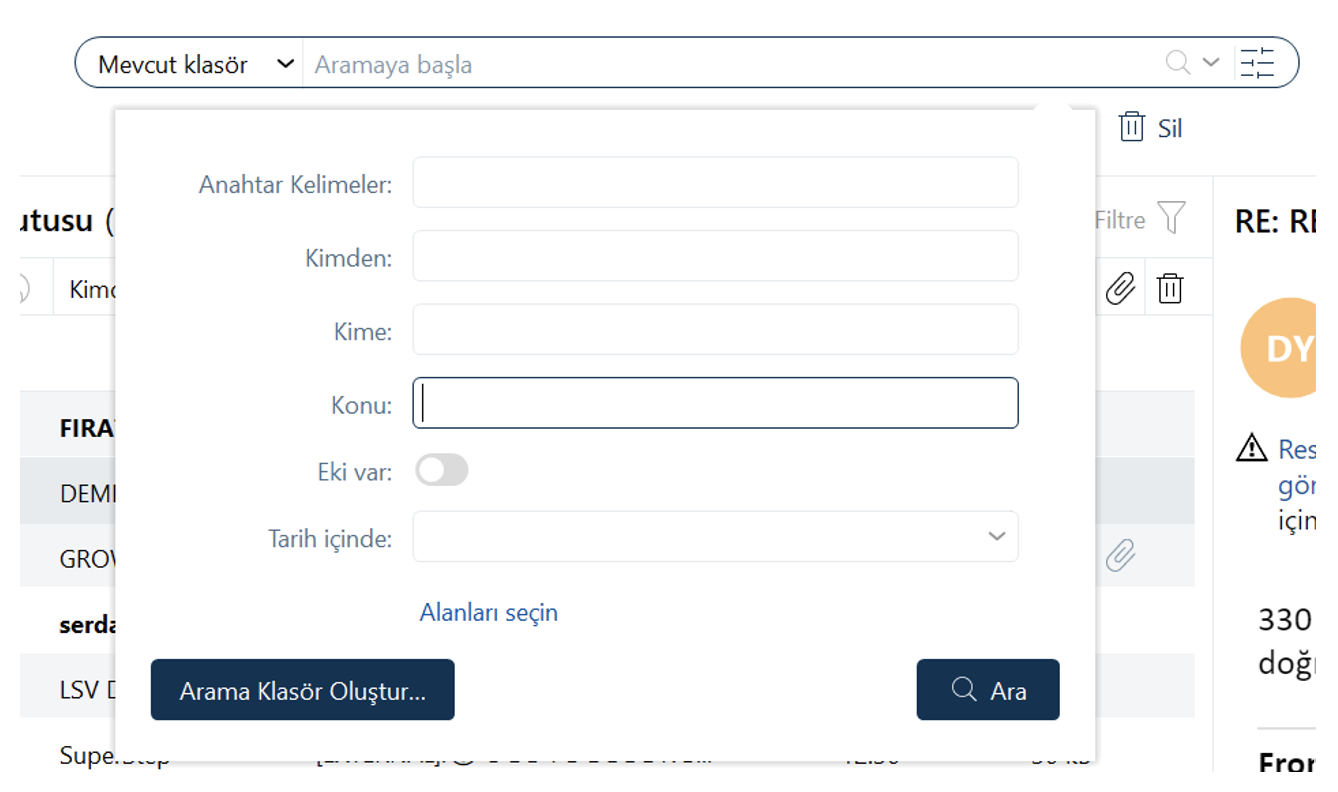
Task: Expand the Tarih içinde date dropdown
Action: pos(715,536)
